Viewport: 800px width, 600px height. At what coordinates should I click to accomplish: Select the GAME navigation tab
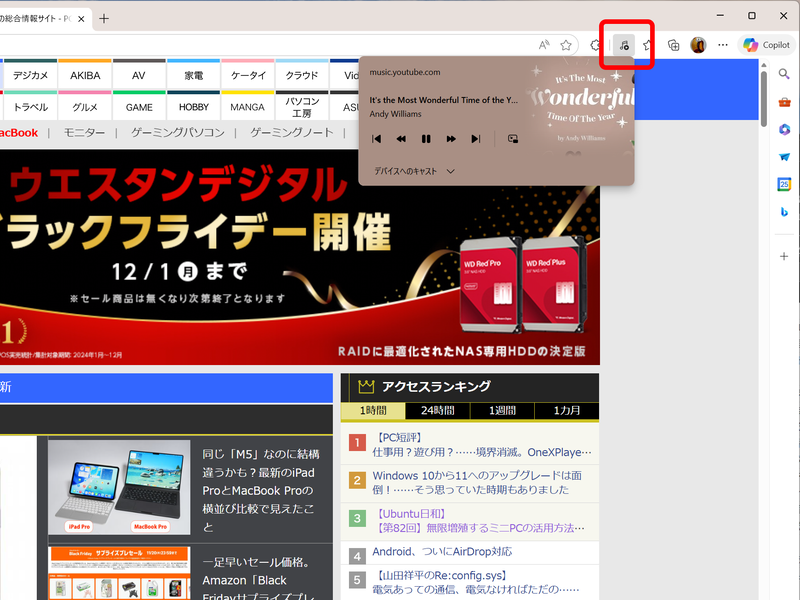tap(139, 107)
